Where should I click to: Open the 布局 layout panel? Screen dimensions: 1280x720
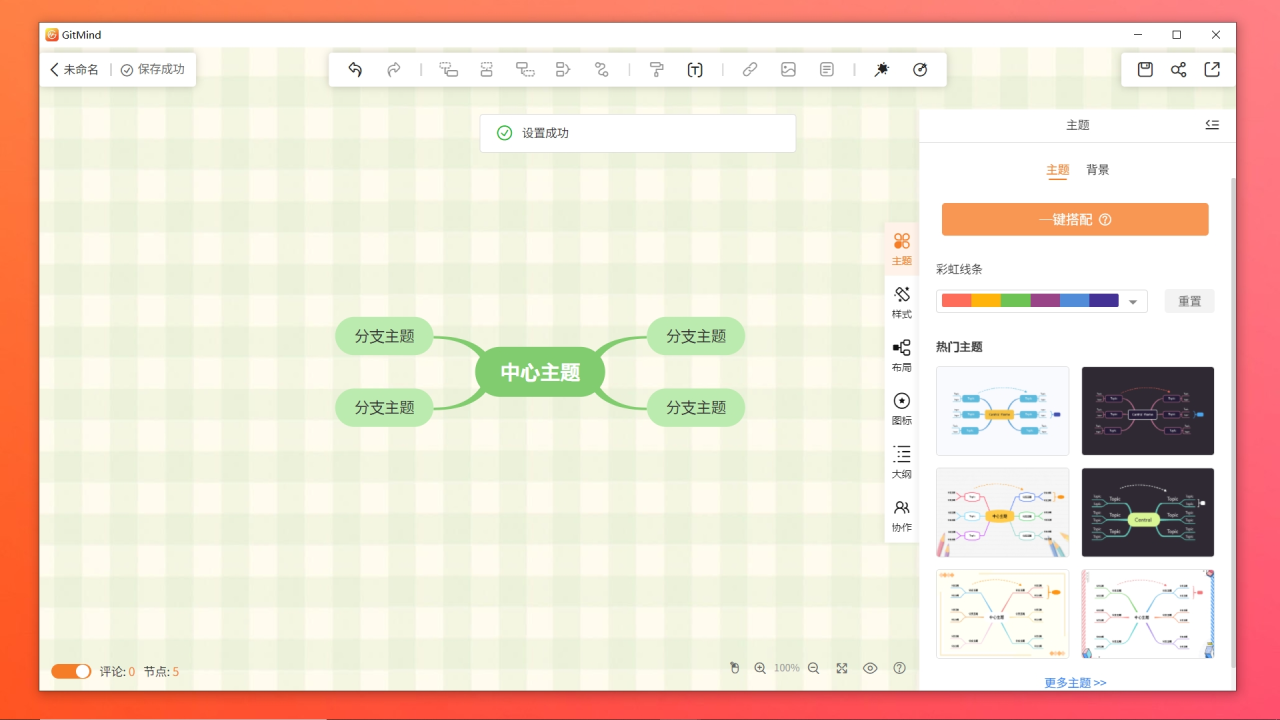coord(901,356)
